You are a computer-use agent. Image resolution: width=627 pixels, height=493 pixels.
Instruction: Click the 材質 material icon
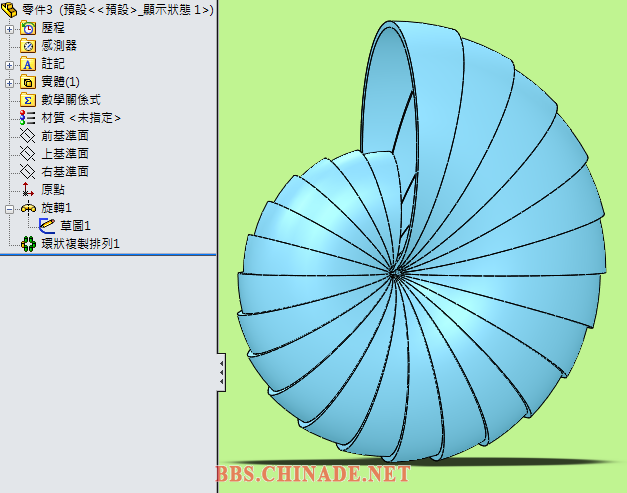point(28,118)
